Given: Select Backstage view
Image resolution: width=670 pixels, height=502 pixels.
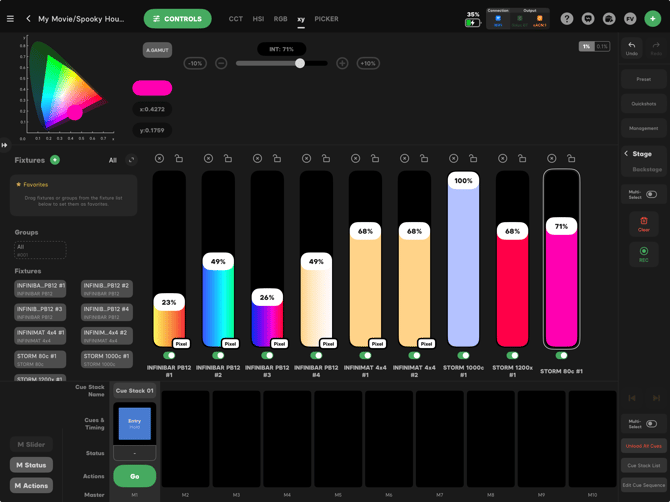Looking at the screenshot, I should pyautogui.click(x=647, y=170).
